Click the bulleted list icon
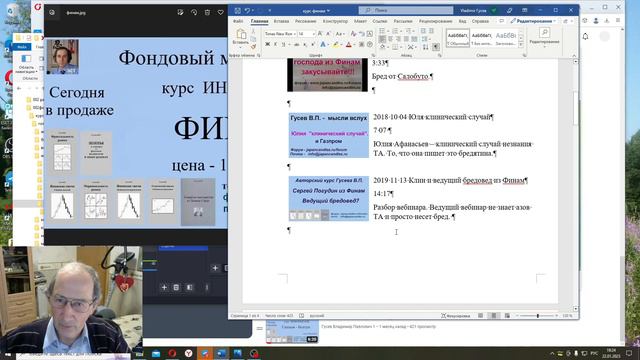 pyautogui.click(x=383, y=31)
